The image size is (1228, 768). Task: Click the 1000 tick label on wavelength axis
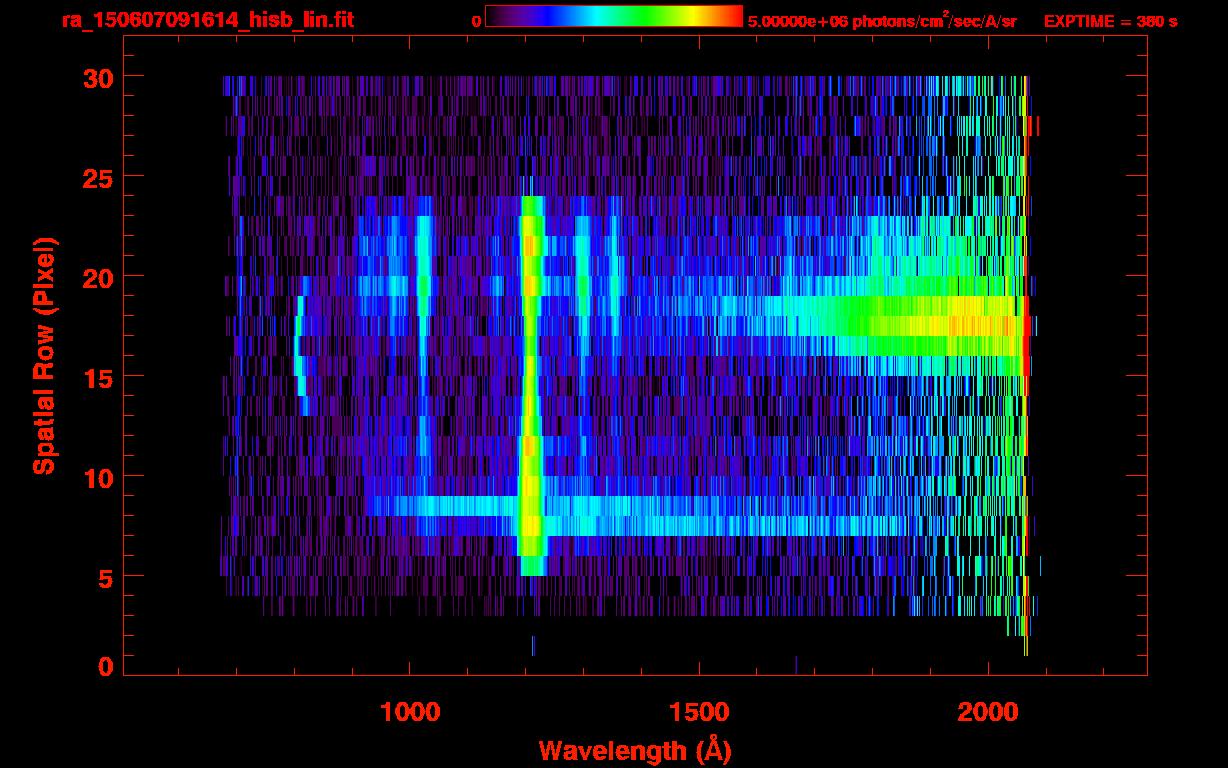(x=409, y=712)
